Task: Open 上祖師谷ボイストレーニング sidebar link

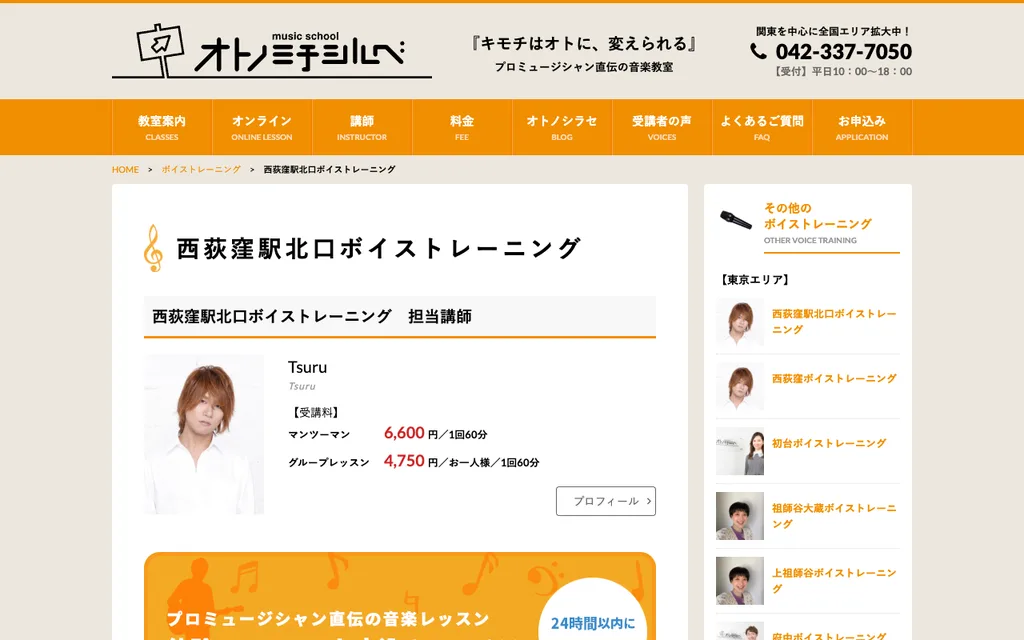Action: click(833, 581)
